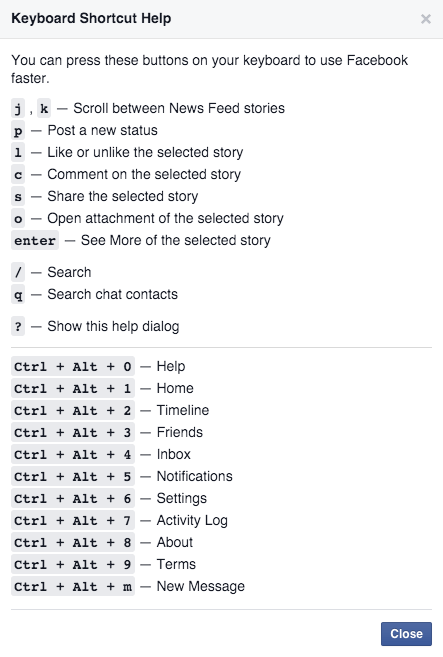
Task: Click the 'o' key badge for attachments
Action: click(18, 219)
